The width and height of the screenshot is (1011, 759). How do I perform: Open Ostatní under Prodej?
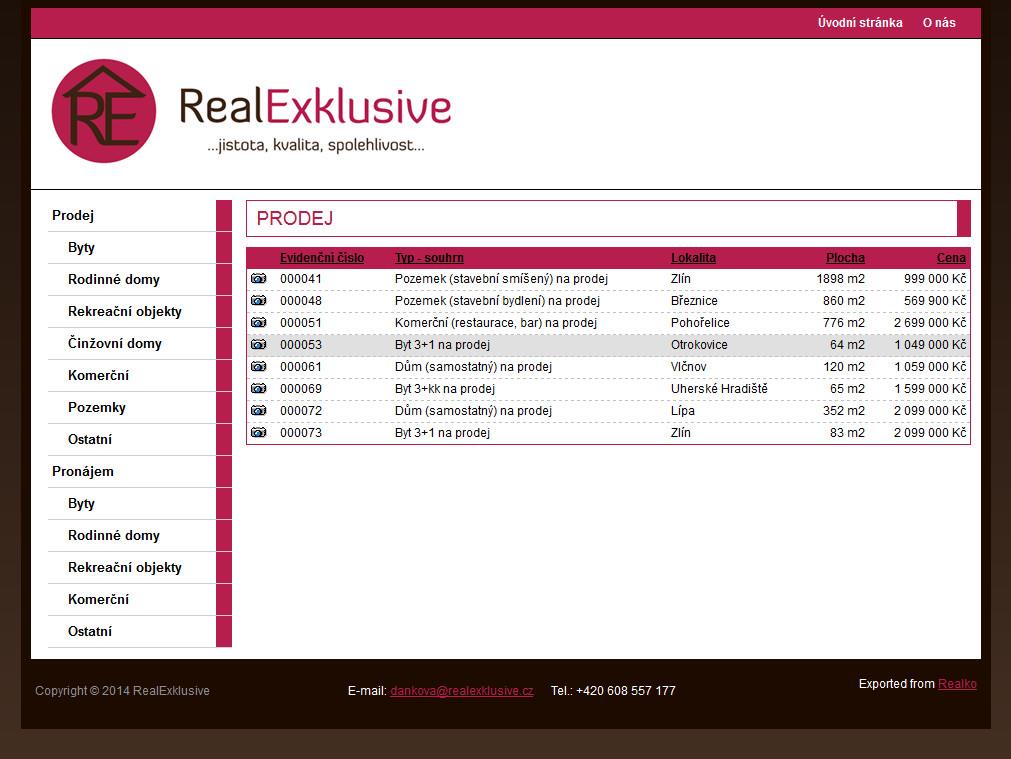tap(90, 439)
